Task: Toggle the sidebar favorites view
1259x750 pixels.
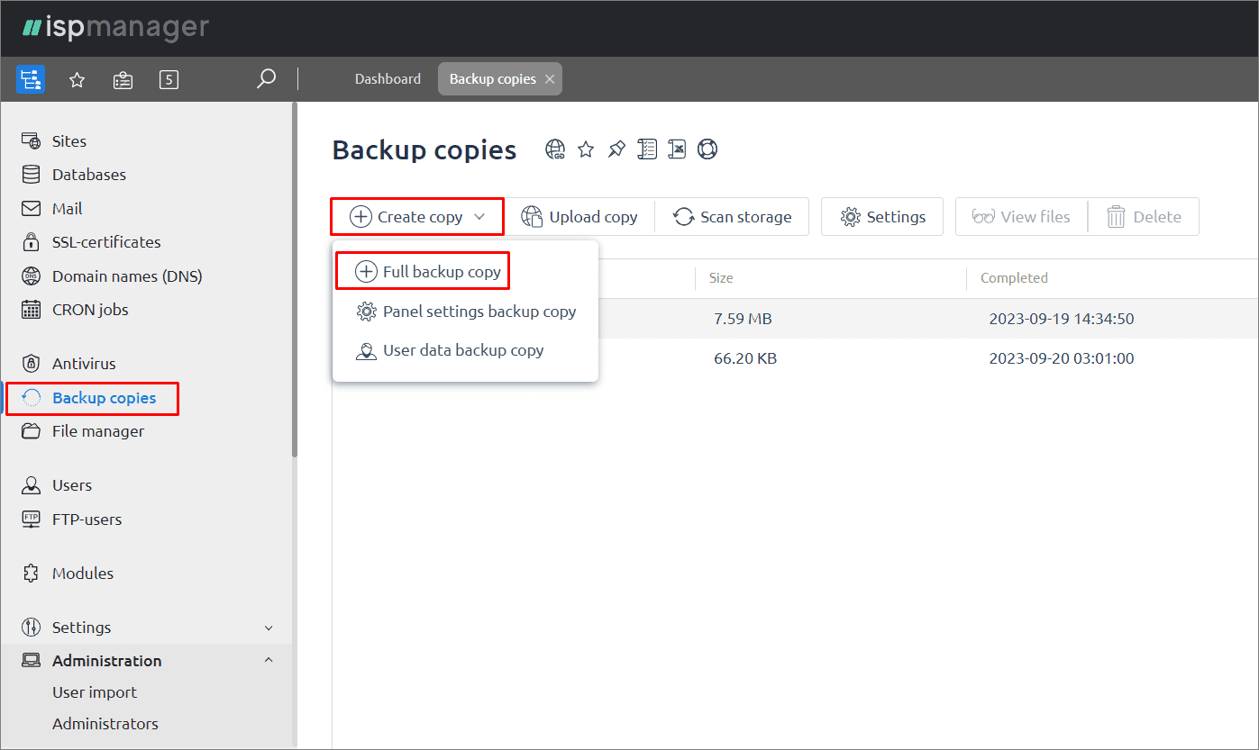Action: 76,78
